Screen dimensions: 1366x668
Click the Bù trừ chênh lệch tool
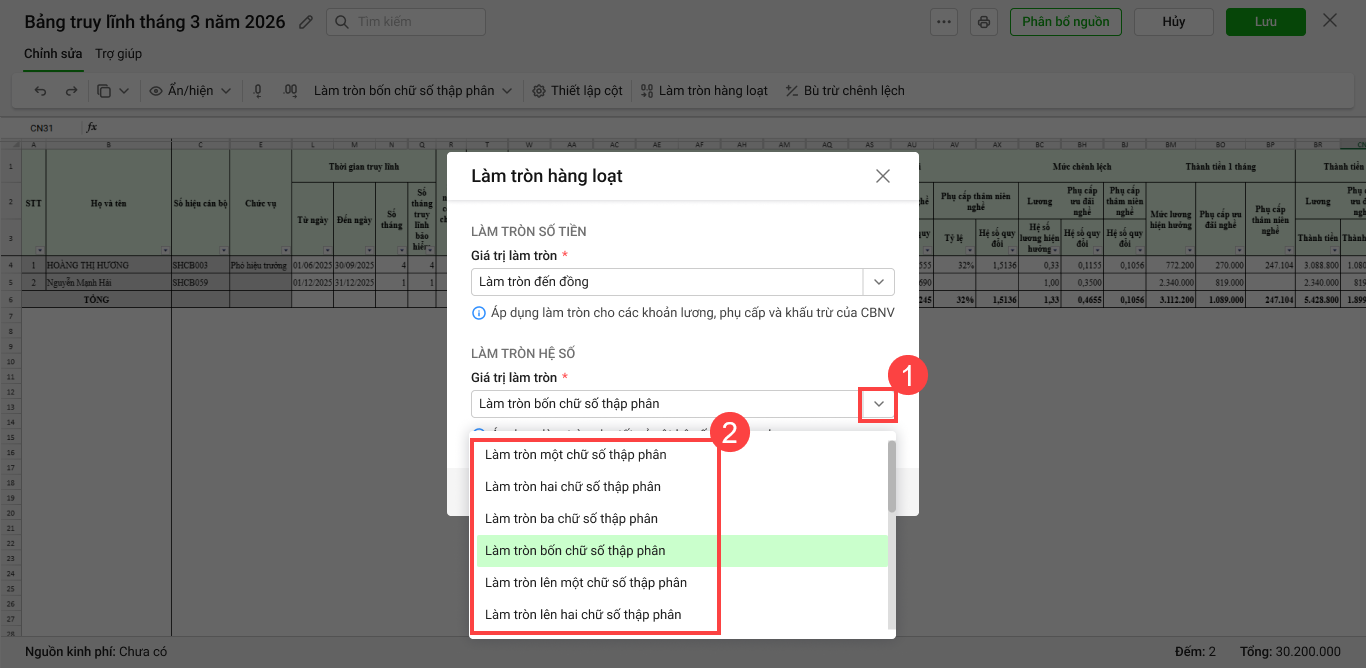coord(845,91)
